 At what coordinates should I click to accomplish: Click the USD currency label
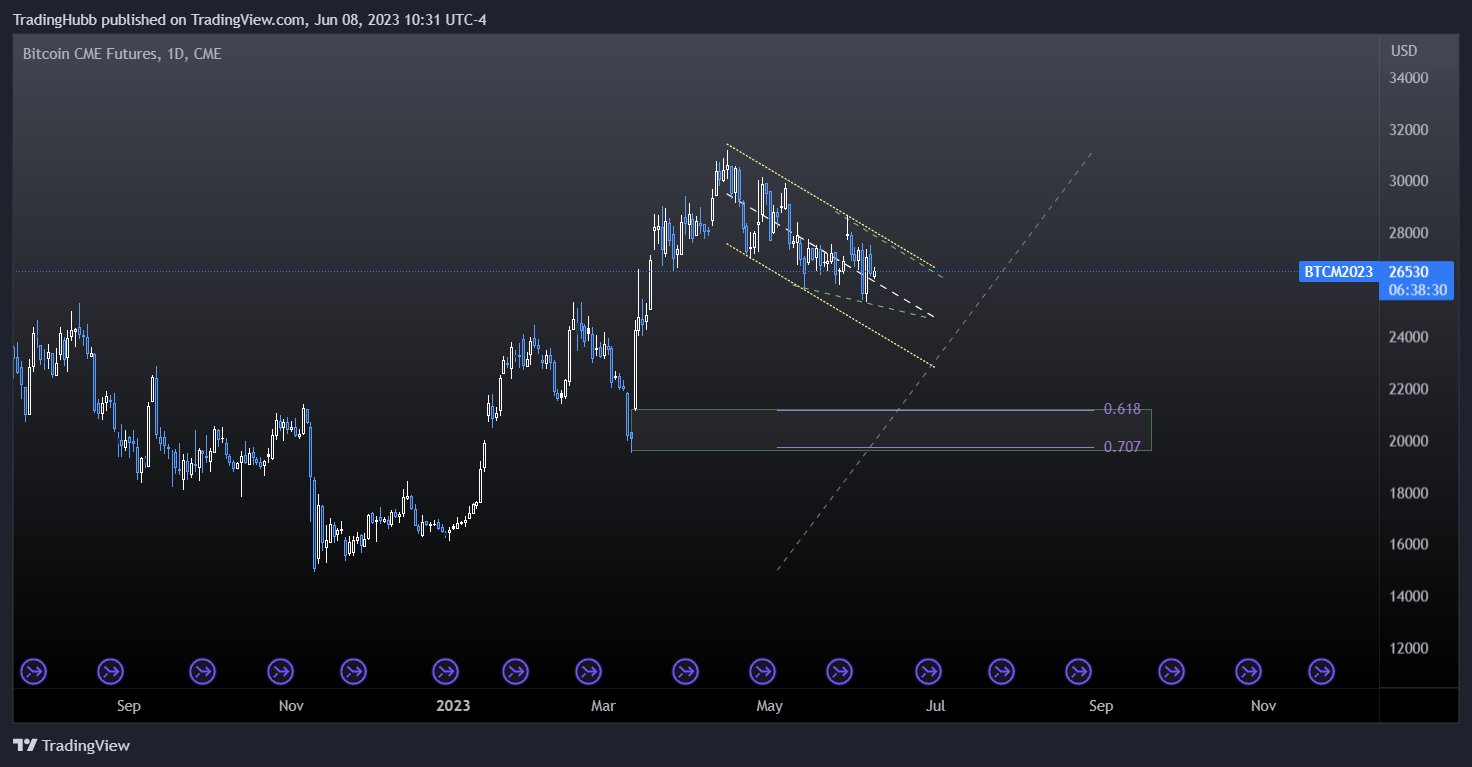coord(1404,51)
